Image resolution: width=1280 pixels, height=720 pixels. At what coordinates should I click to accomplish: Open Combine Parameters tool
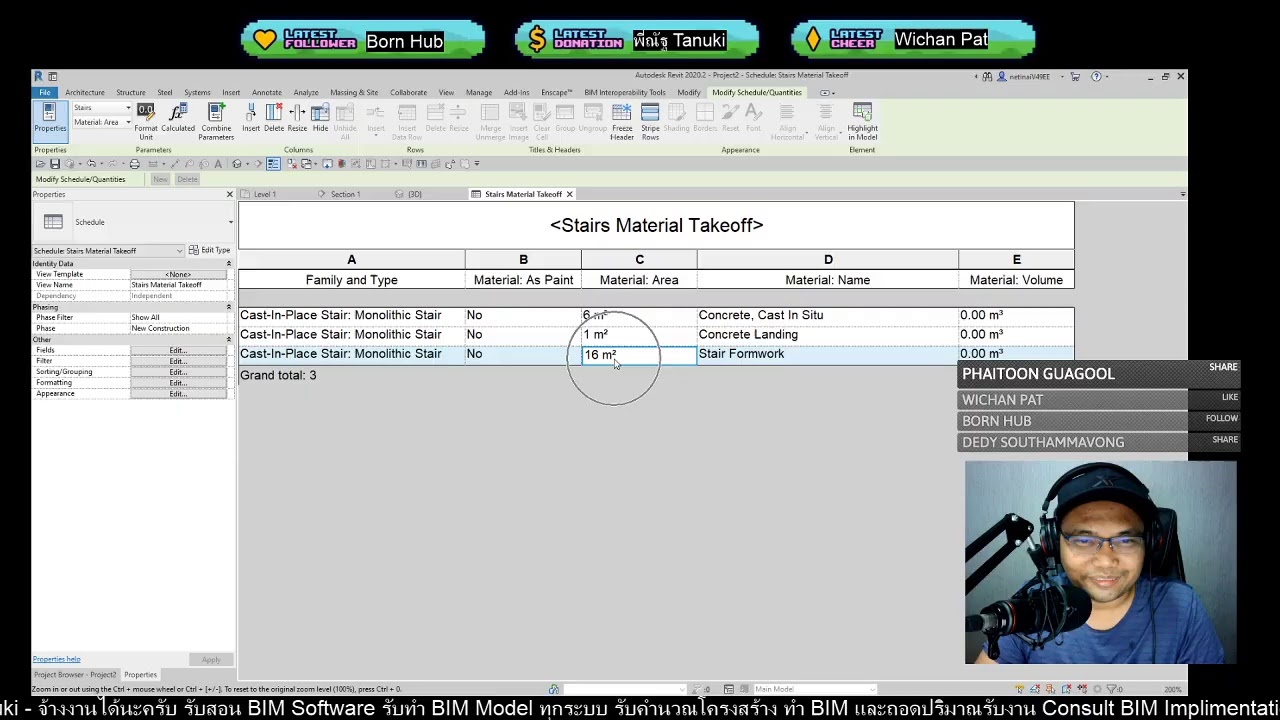tap(216, 121)
